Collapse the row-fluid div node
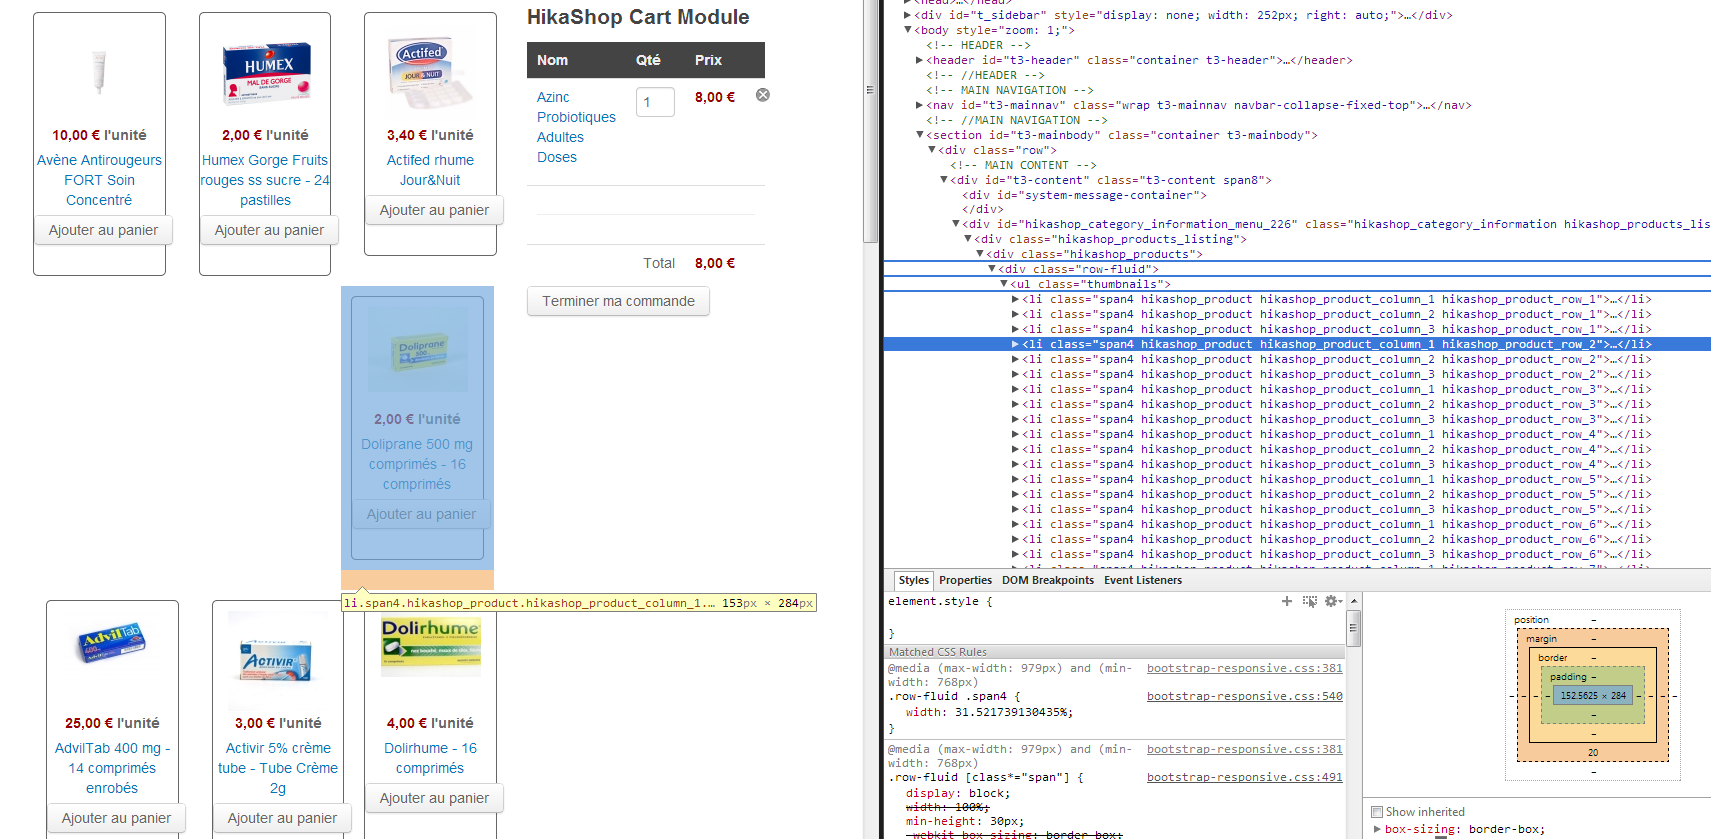Image resolution: width=1711 pixels, height=839 pixels. coord(991,269)
